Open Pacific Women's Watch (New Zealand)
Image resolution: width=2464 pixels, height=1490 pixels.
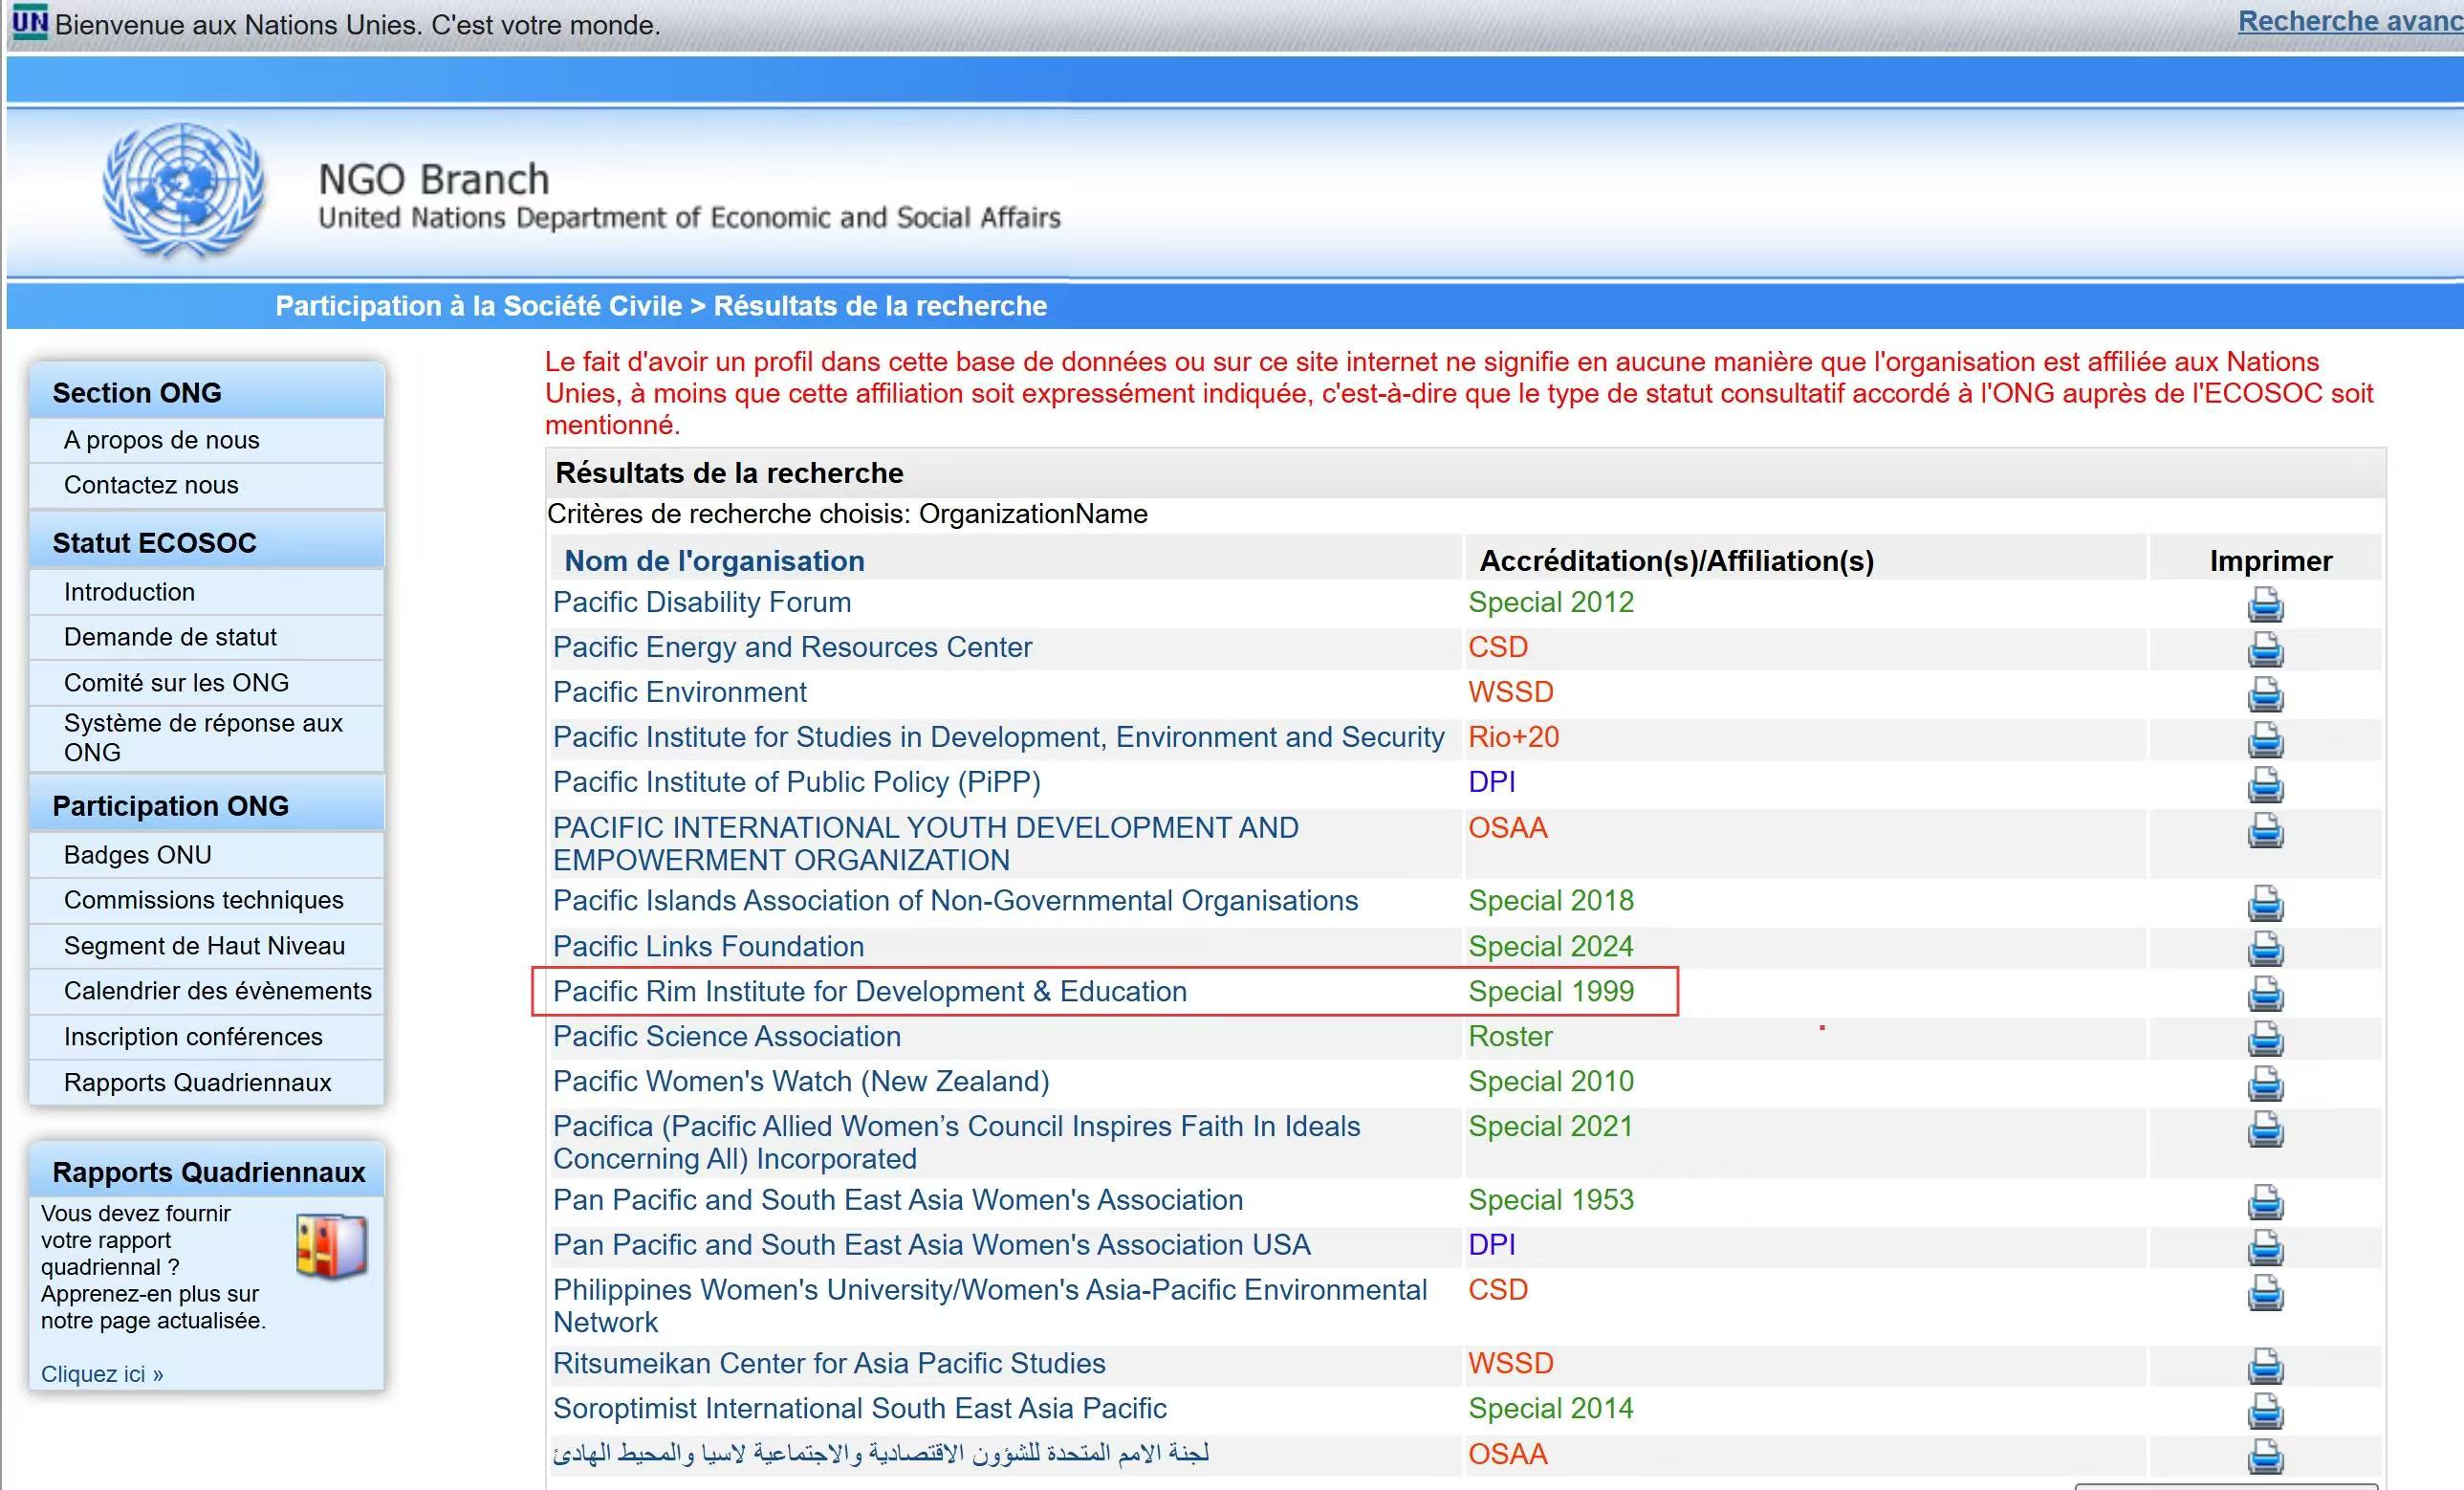pyautogui.click(x=801, y=1082)
